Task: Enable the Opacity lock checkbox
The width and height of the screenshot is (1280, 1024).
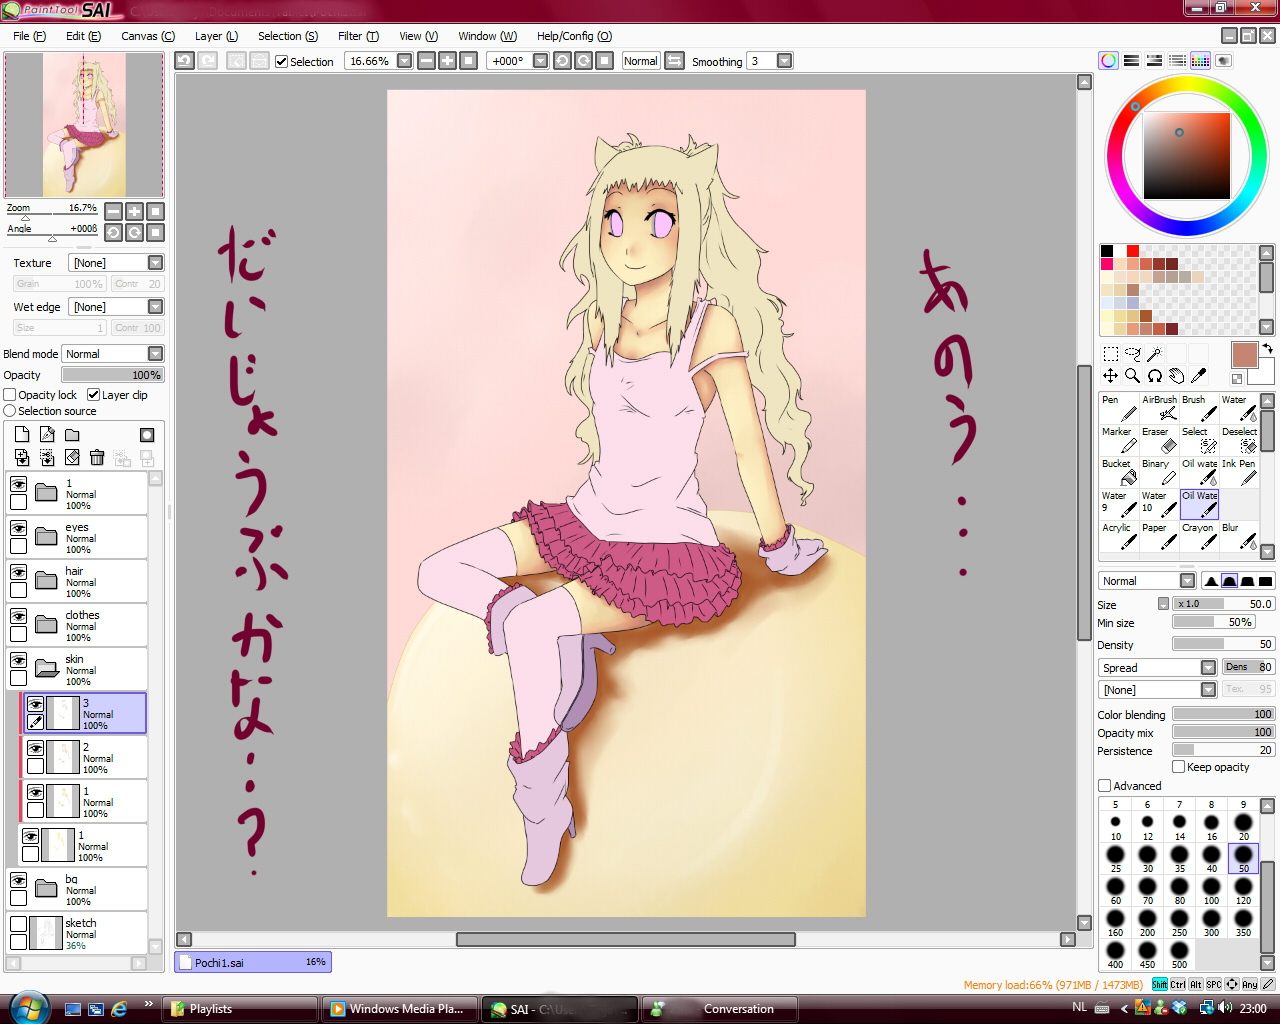Action: [x=10, y=395]
